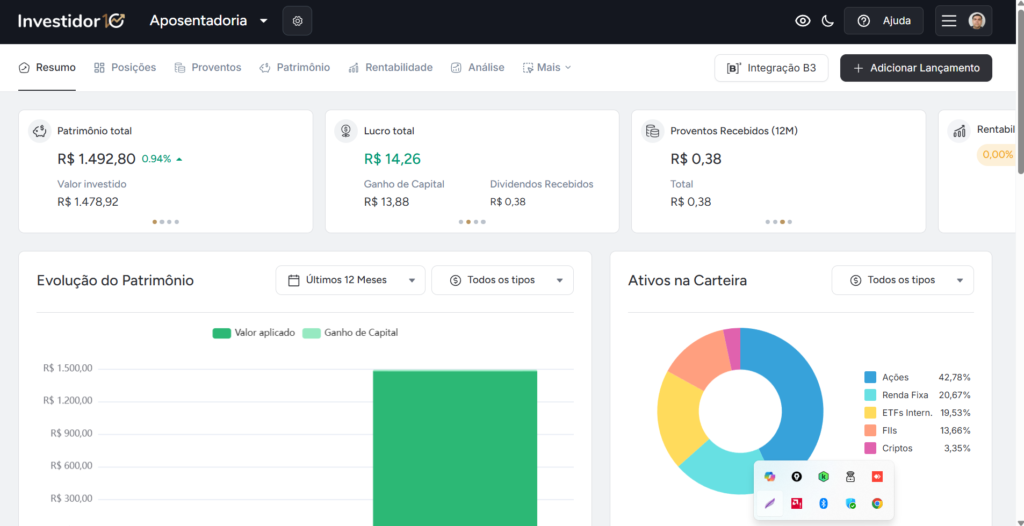This screenshot has height=526, width=1024.
Task: Click the calendar icon in period selector
Action: click(294, 280)
